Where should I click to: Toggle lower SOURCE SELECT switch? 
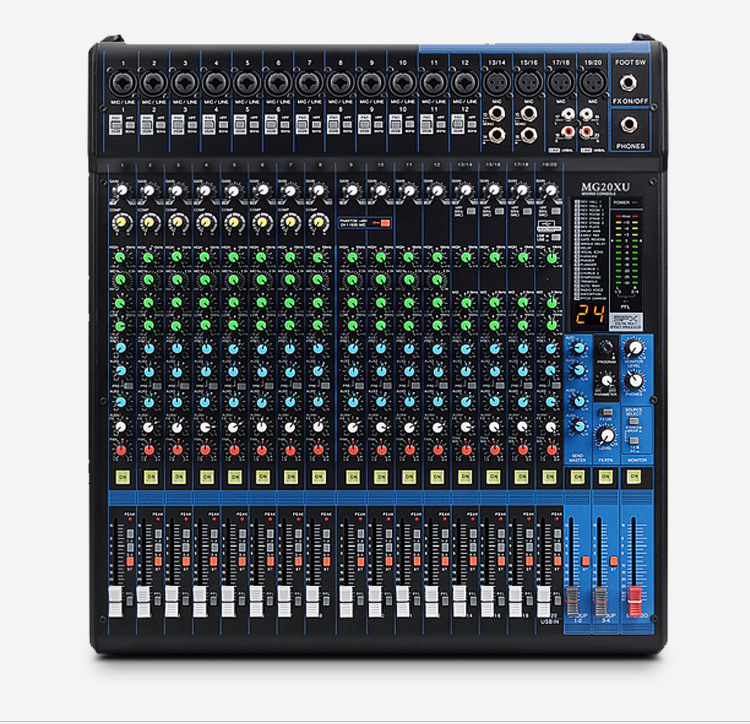pyautogui.click(x=633, y=440)
